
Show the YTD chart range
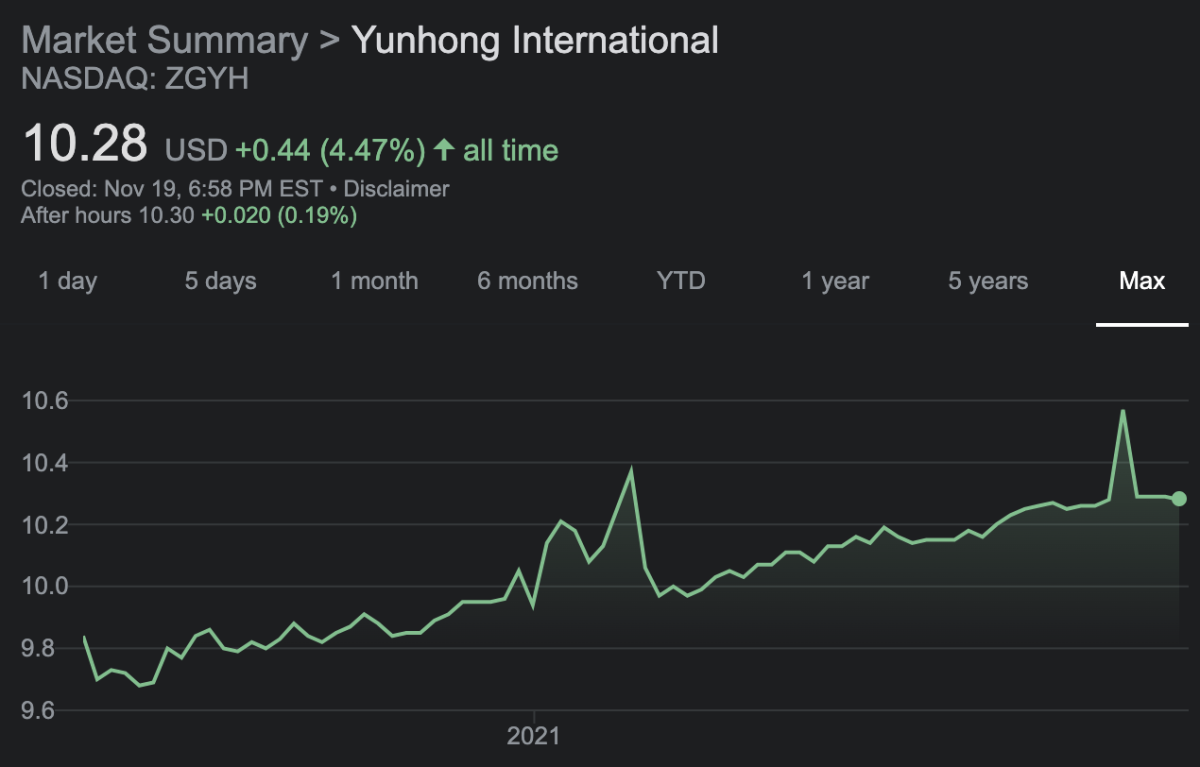click(681, 281)
